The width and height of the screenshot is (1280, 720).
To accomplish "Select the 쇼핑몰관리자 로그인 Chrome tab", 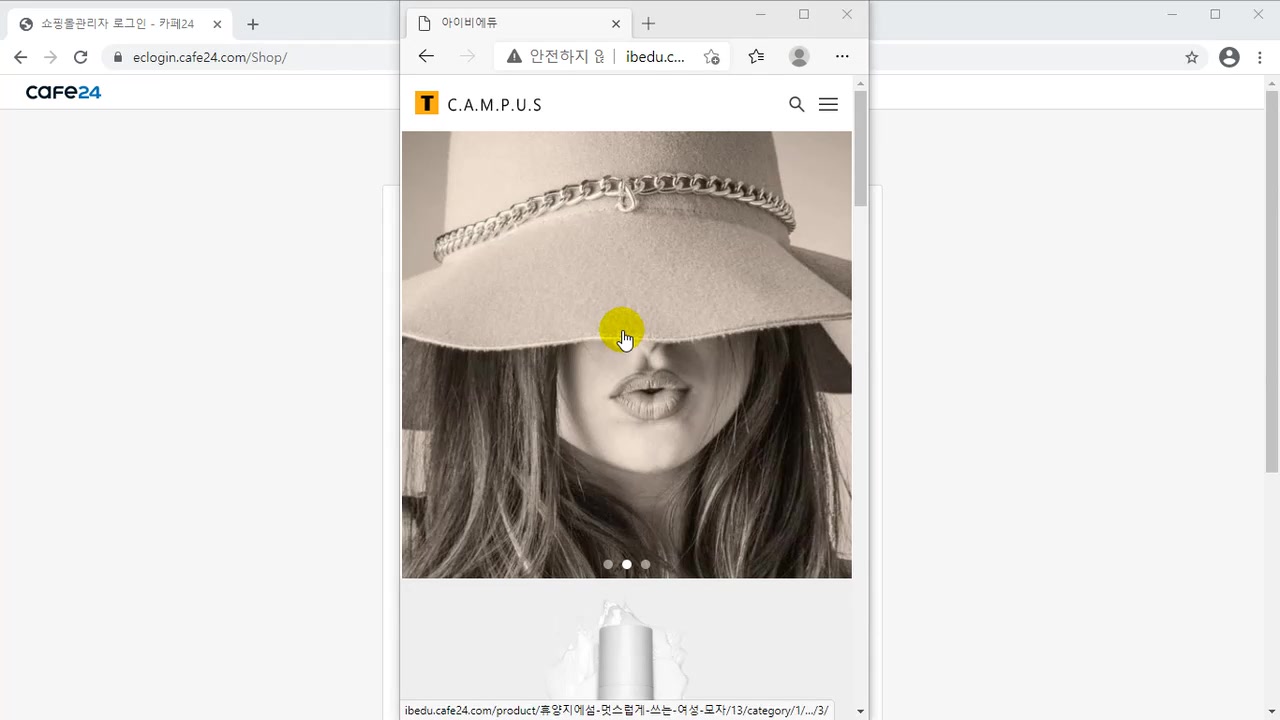I will 115,23.
